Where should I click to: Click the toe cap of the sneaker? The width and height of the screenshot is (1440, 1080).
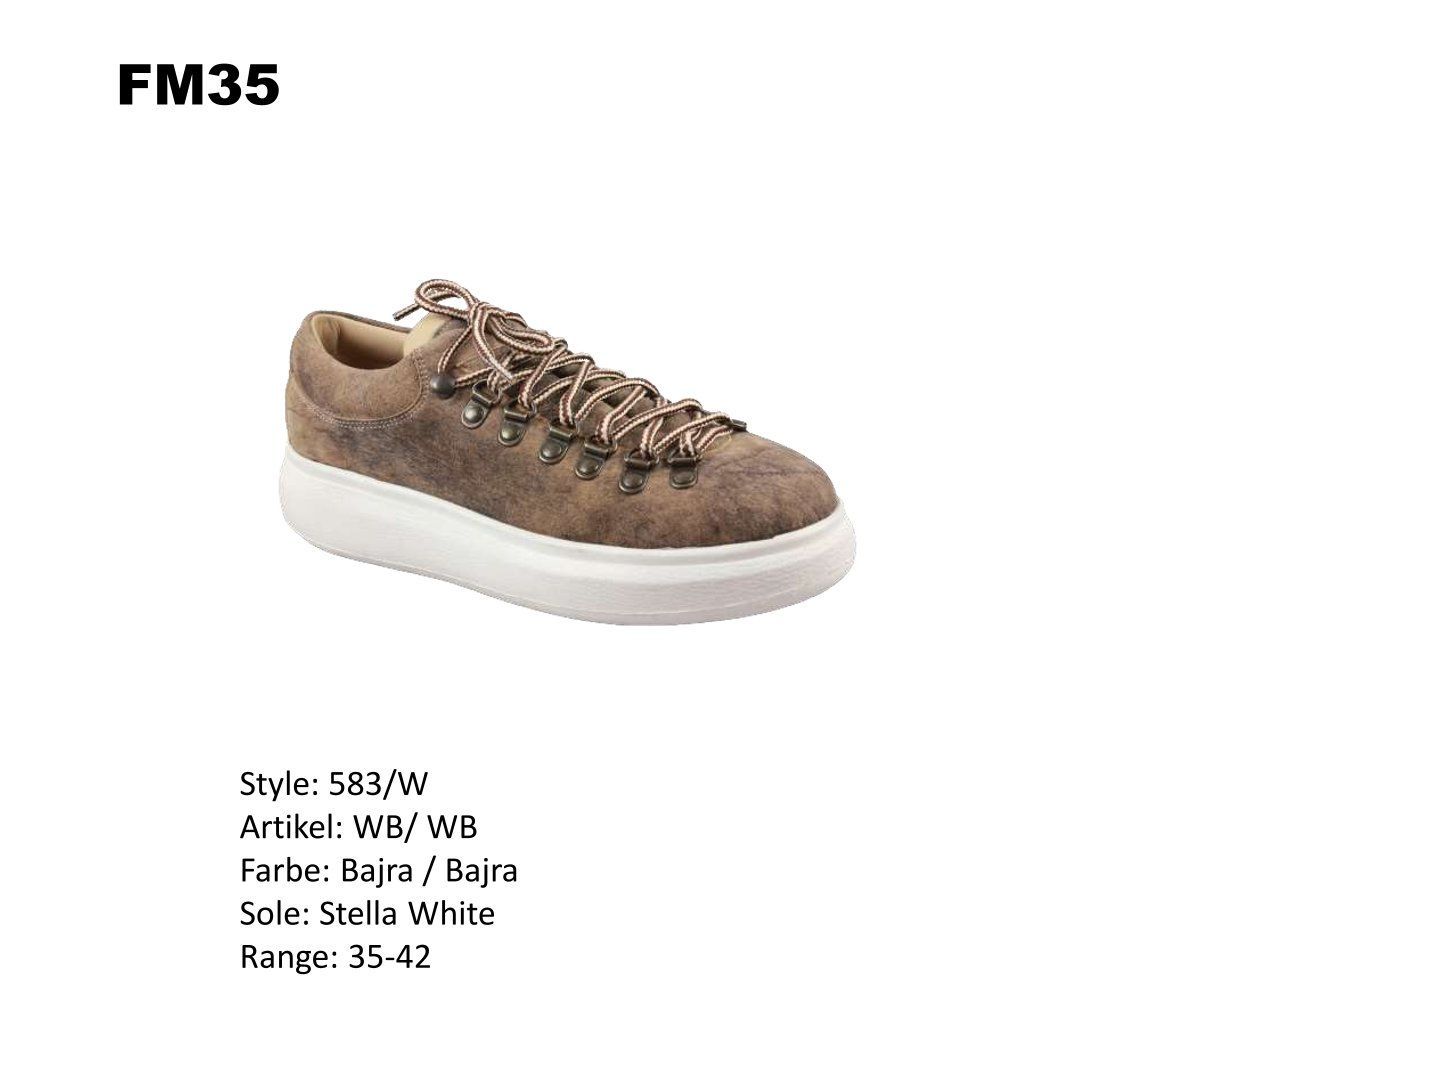(x=780, y=480)
